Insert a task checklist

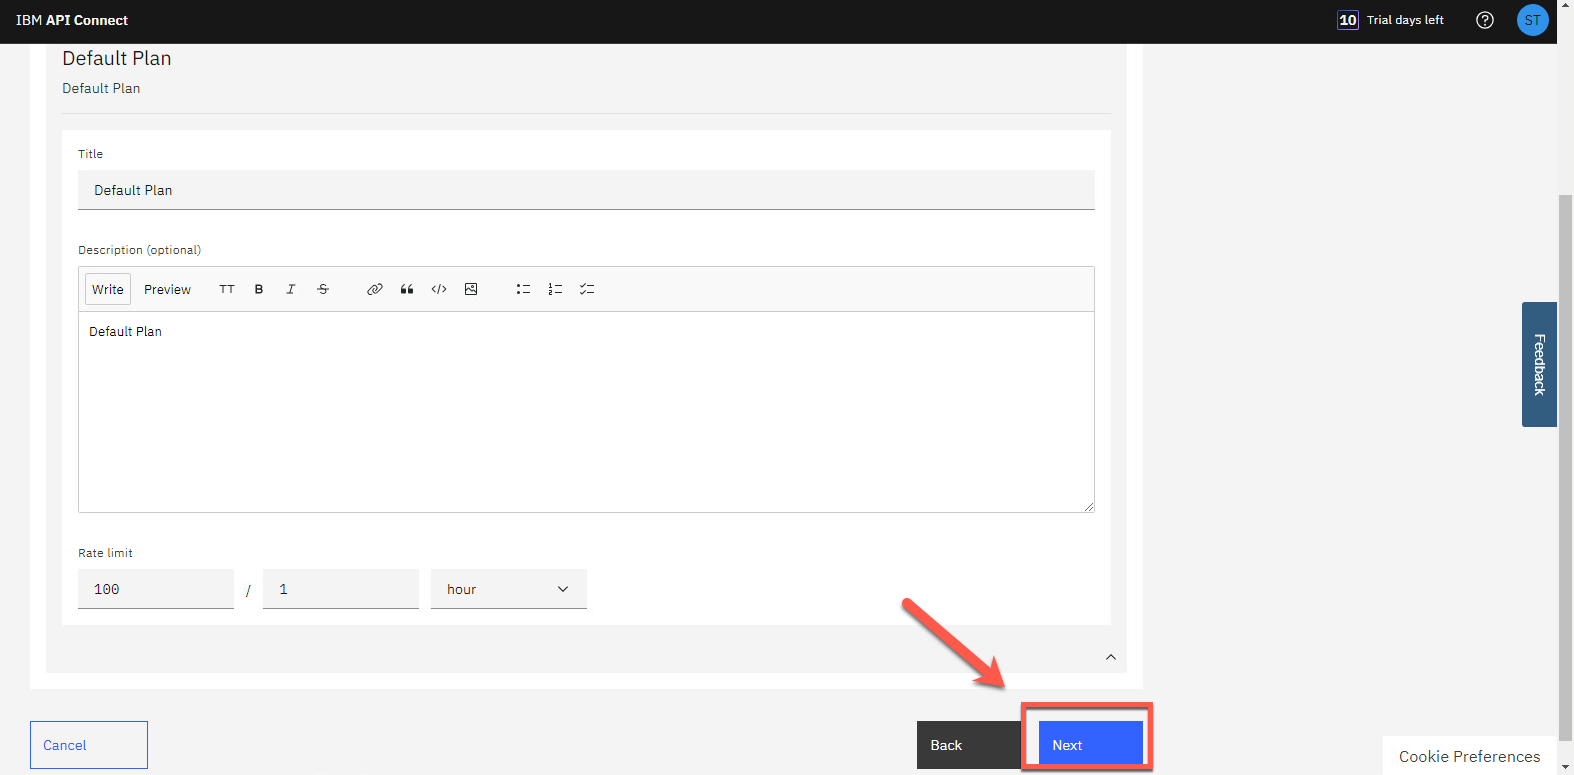(x=587, y=289)
